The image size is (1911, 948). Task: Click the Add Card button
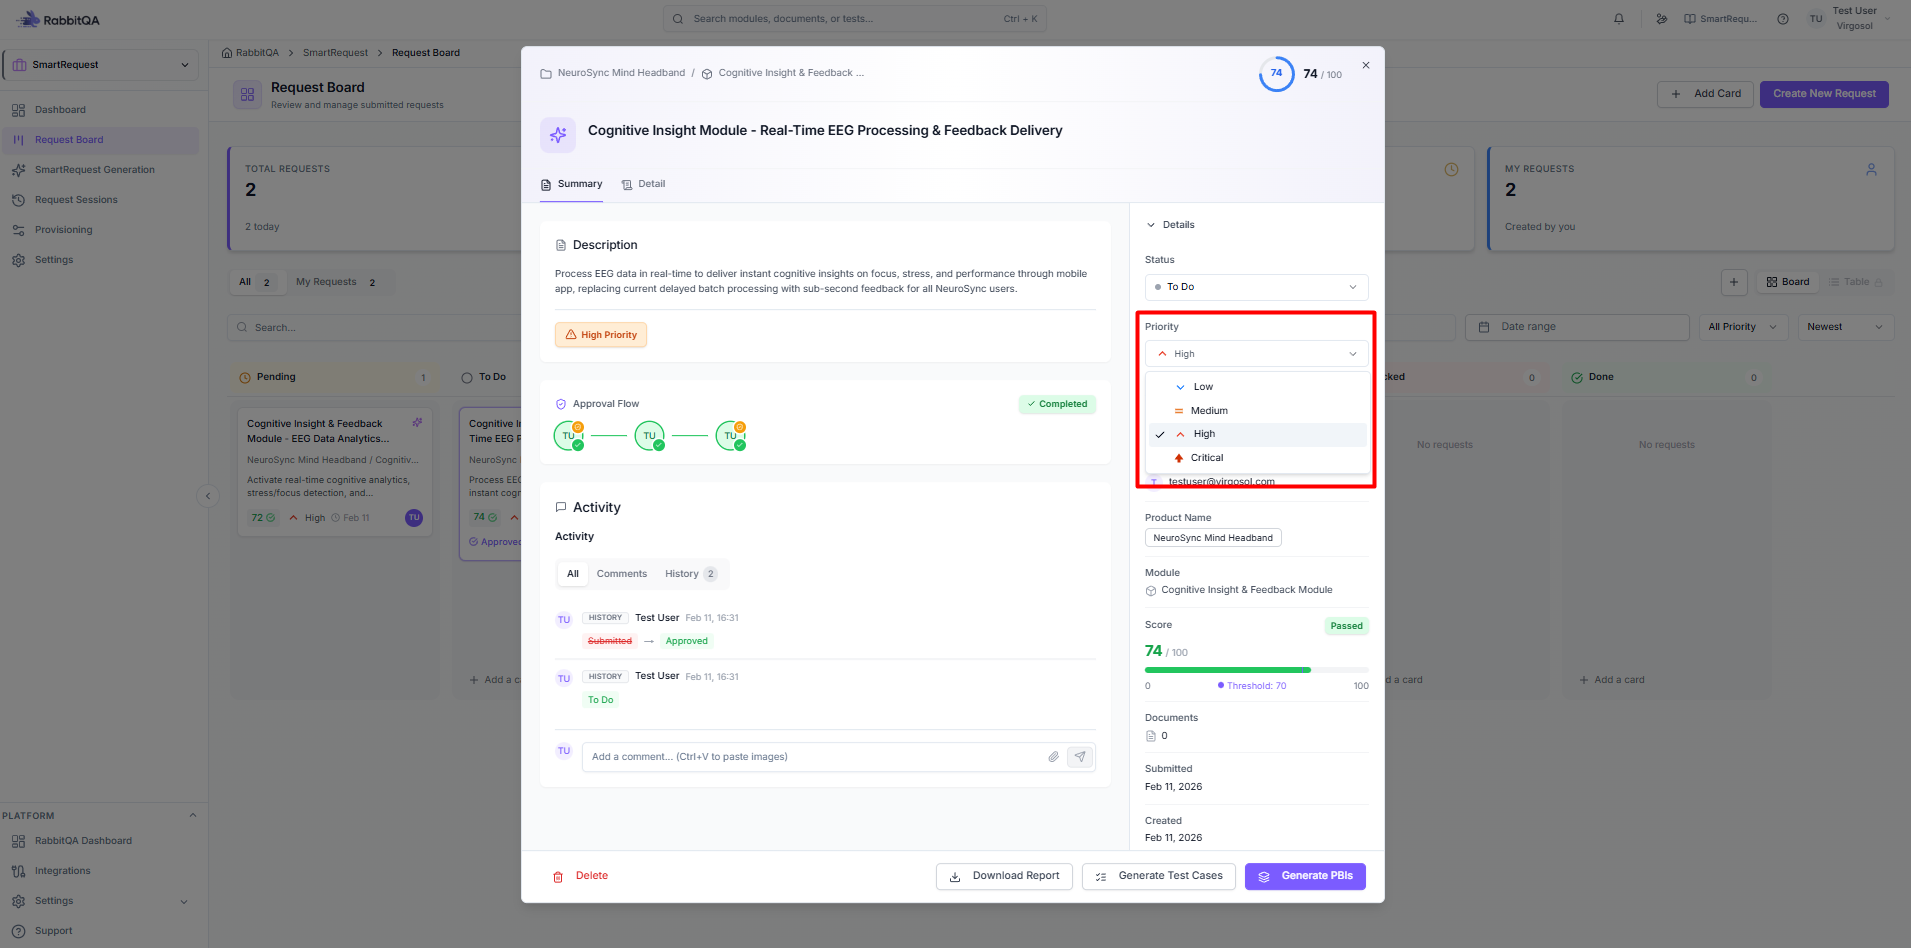[x=1705, y=94]
